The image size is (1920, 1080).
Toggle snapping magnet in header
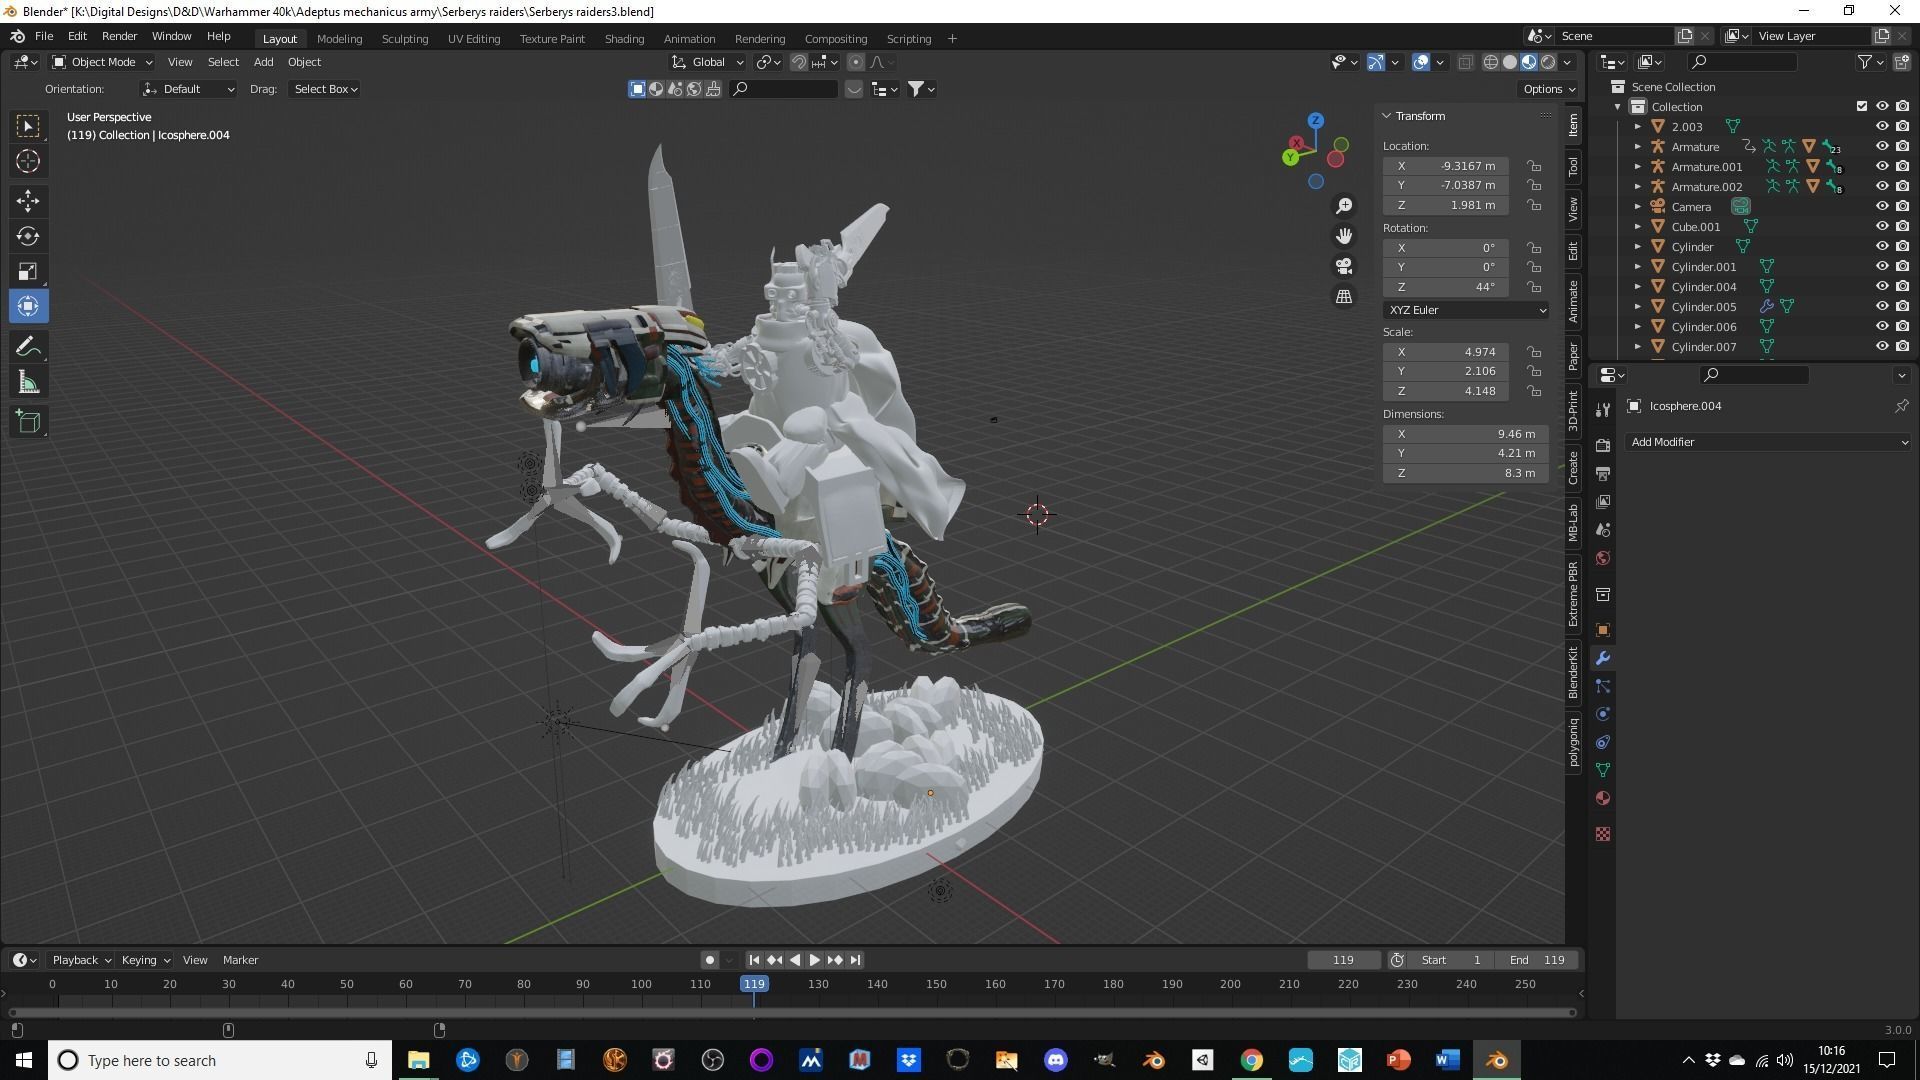pyautogui.click(x=798, y=62)
